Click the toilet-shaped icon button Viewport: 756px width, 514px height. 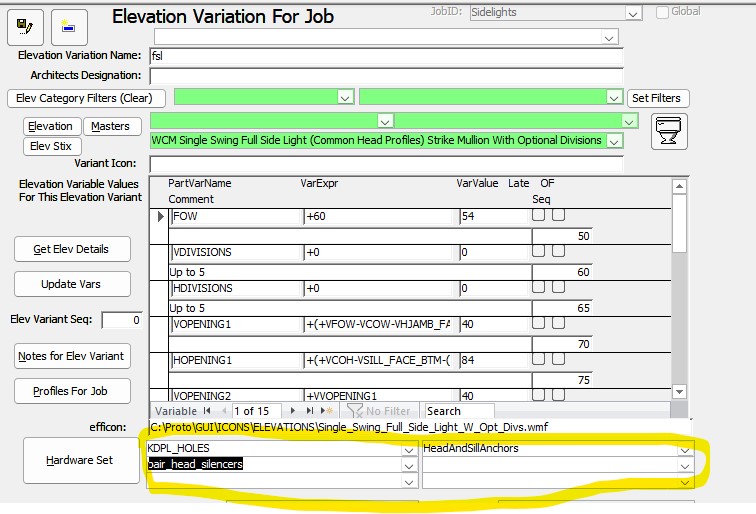(668, 132)
